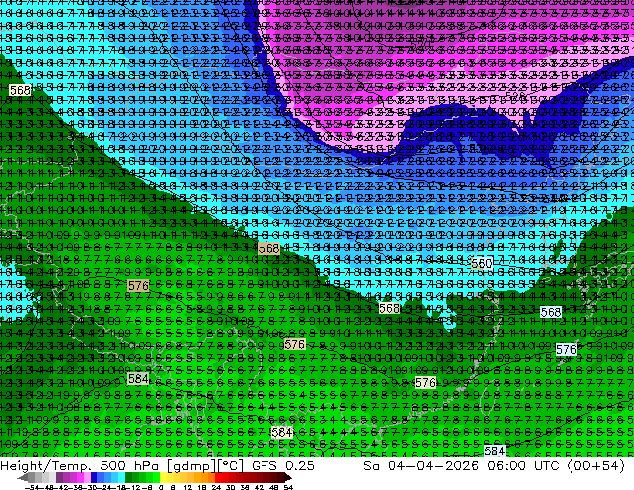
Task: Click the '[°C]' unit text
Action: 231,465
